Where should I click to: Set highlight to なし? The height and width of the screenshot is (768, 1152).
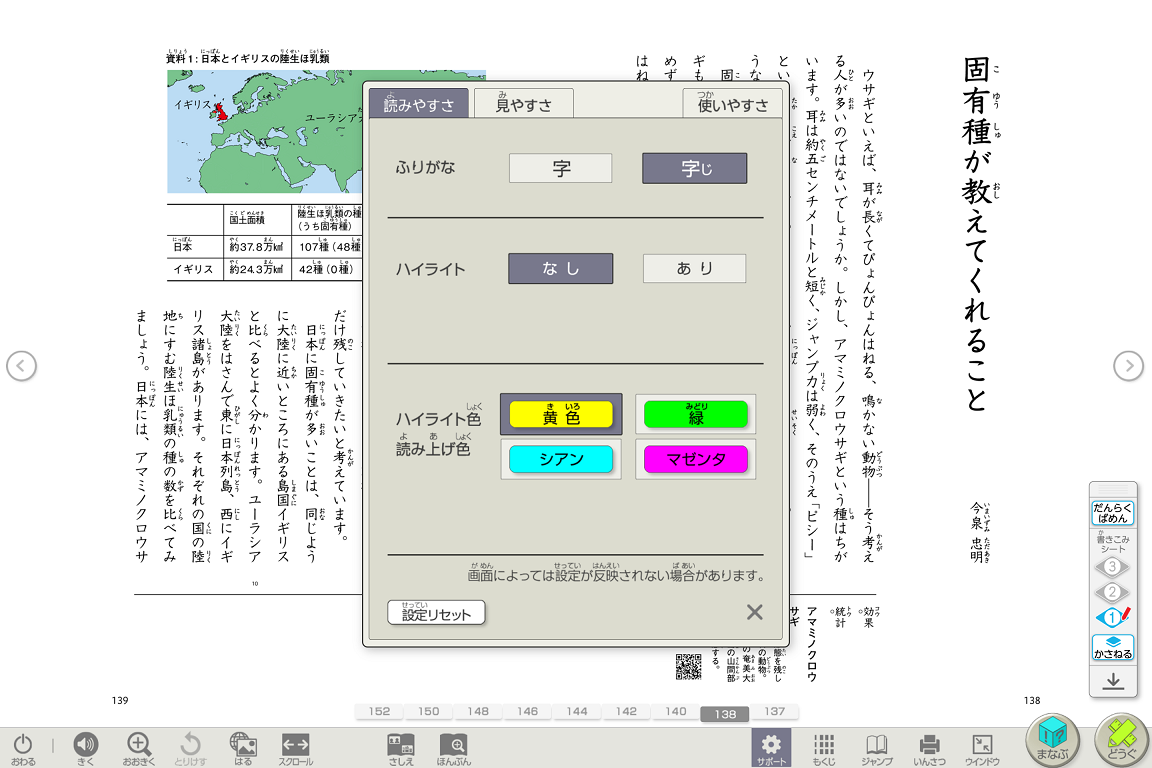pyautogui.click(x=560, y=268)
